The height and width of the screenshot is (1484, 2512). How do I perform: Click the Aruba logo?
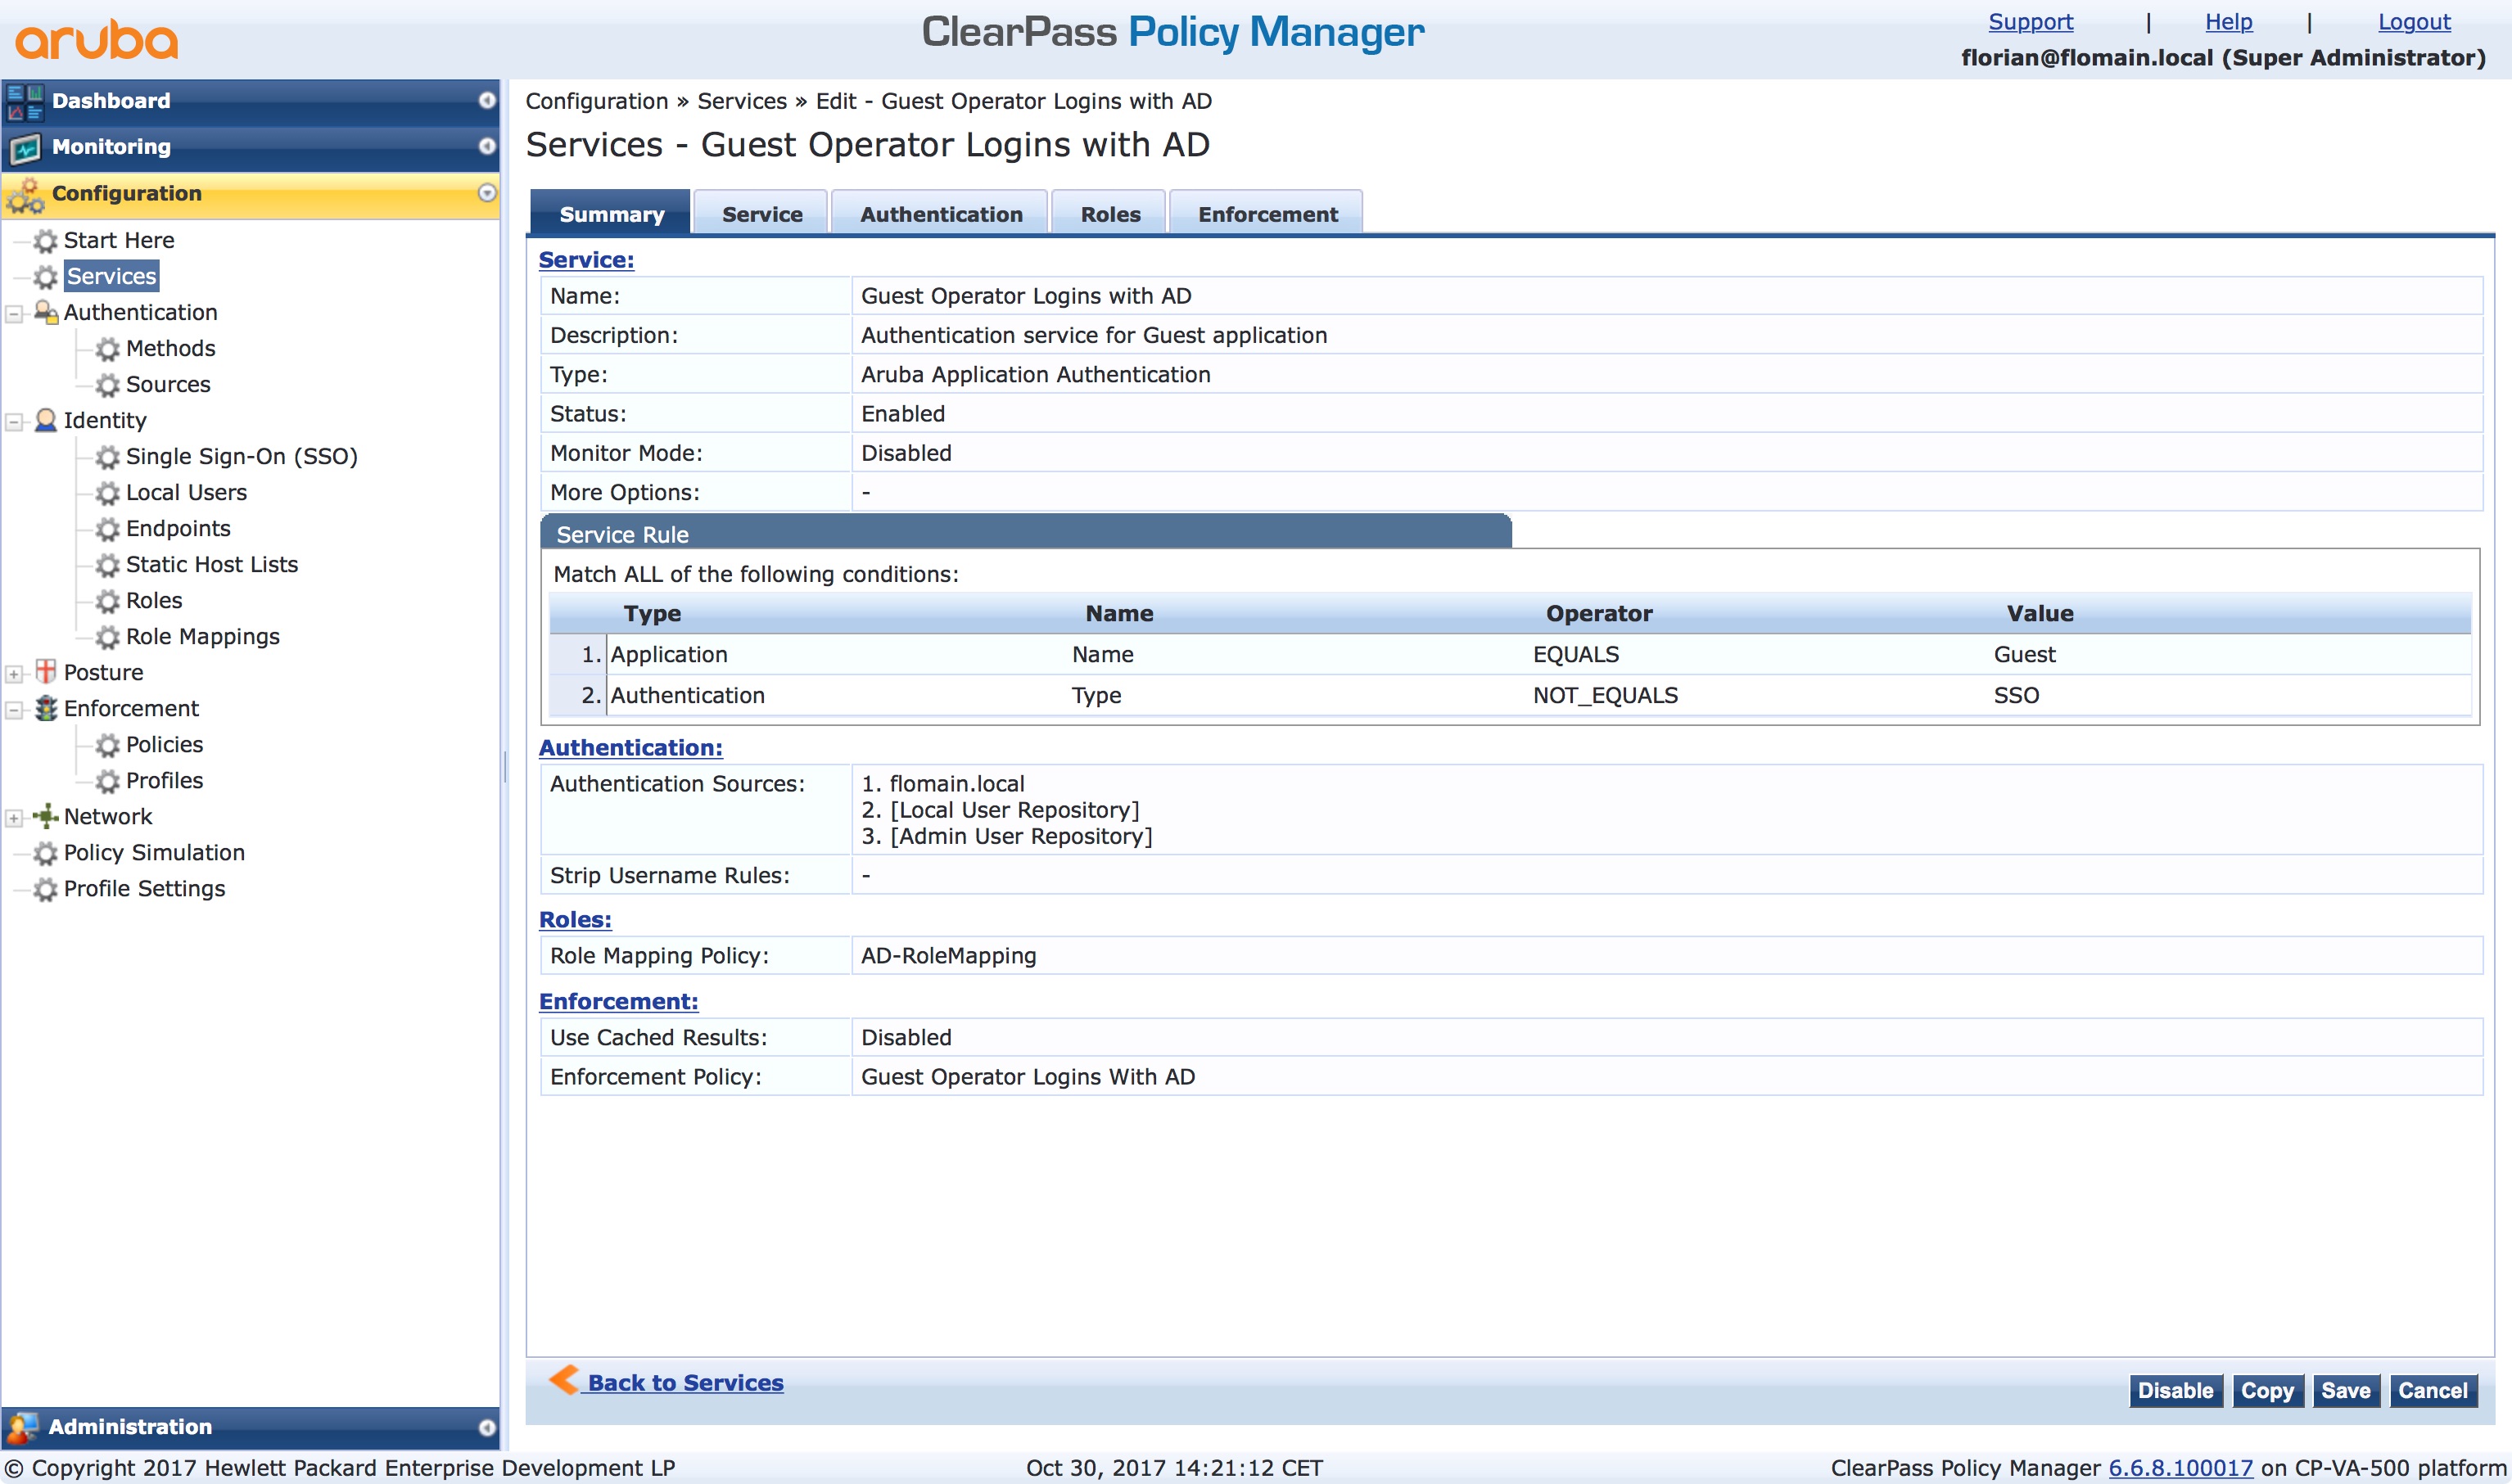tap(97, 40)
